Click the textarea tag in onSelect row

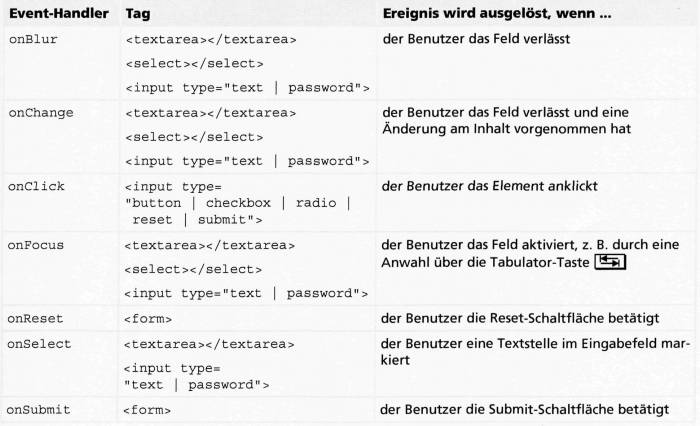click(x=211, y=343)
